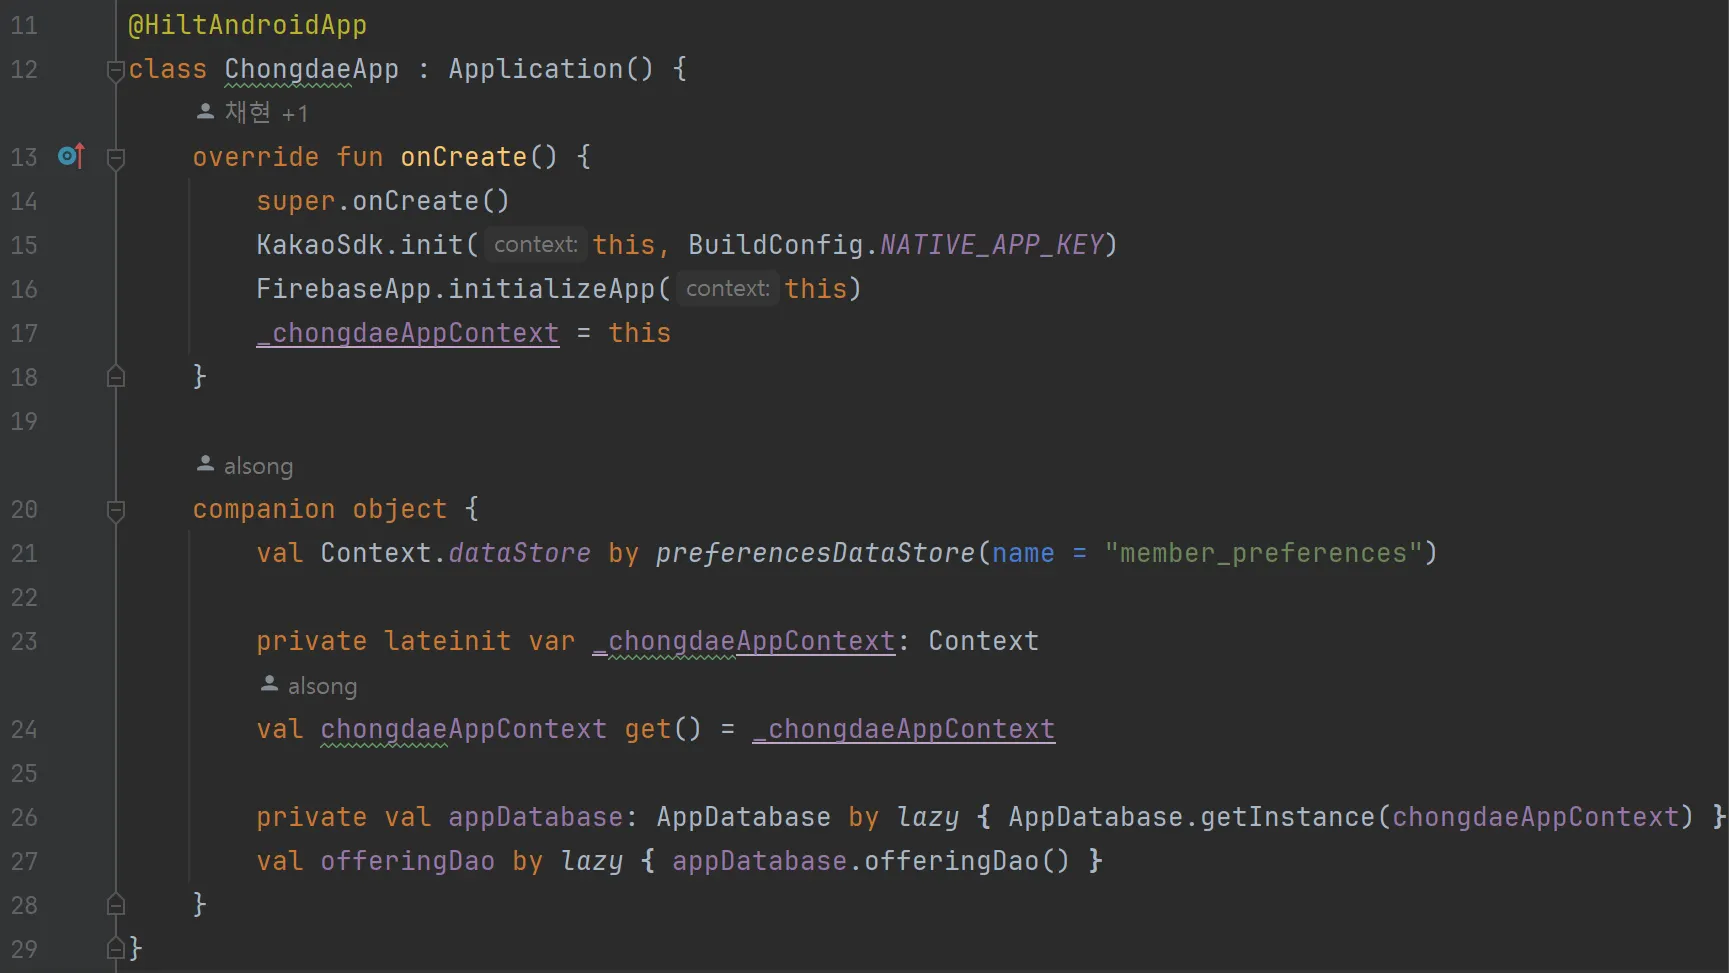Image resolution: width=1729 pixels, height=973 pixels.
Task: Click the class closing fold marker on line 29
Action: point(116,948)
